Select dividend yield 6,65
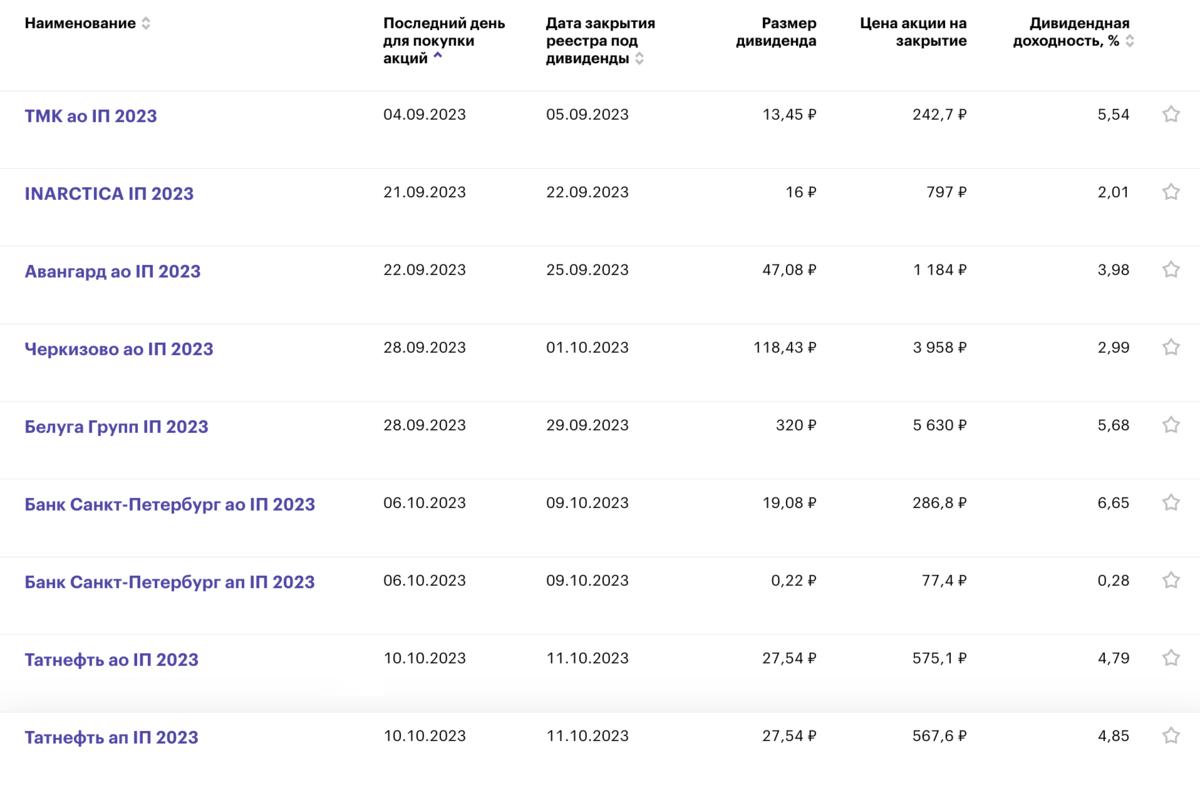The image size is (1200, 788). coord(1113,503)
